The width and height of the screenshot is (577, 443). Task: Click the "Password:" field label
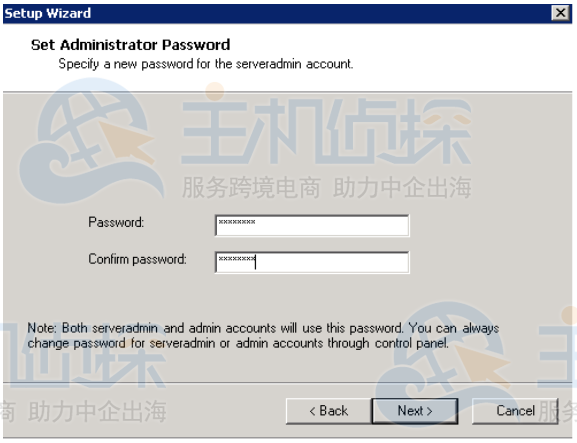point(116,222)
